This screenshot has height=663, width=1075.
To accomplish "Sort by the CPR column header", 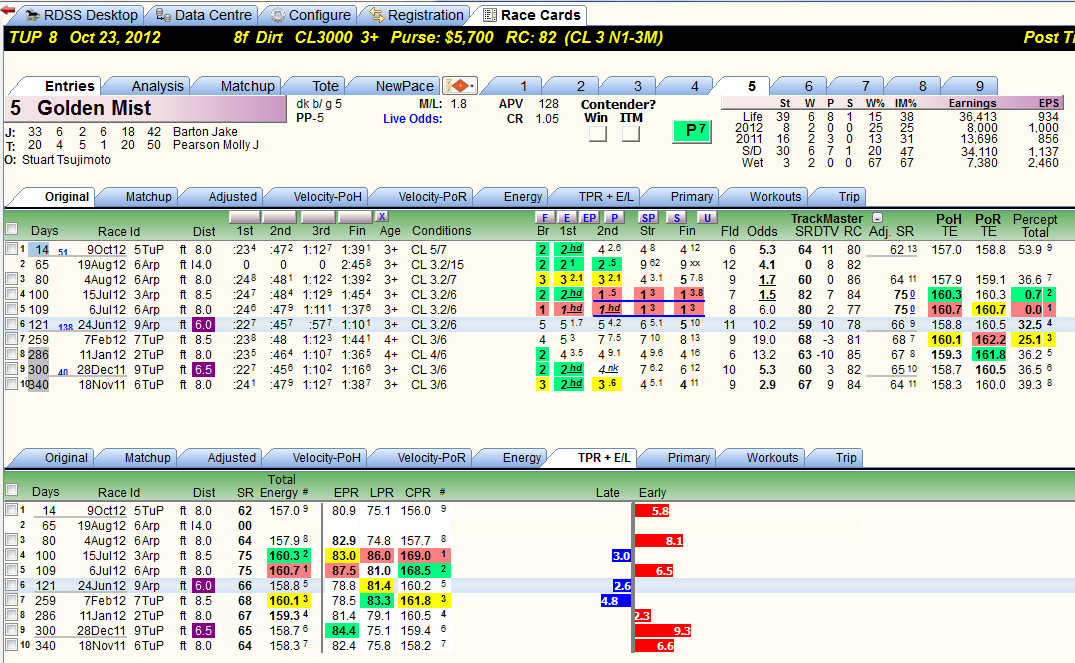I will (418, 492).
